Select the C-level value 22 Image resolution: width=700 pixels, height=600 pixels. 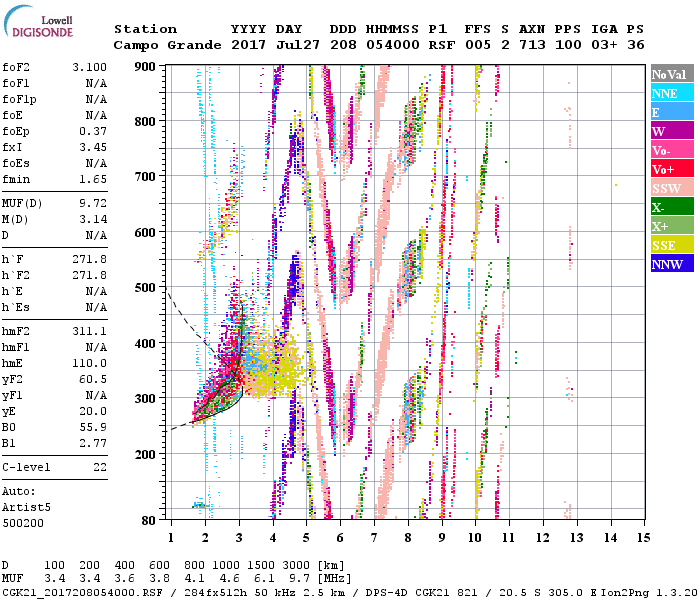[x=100, y=467]
